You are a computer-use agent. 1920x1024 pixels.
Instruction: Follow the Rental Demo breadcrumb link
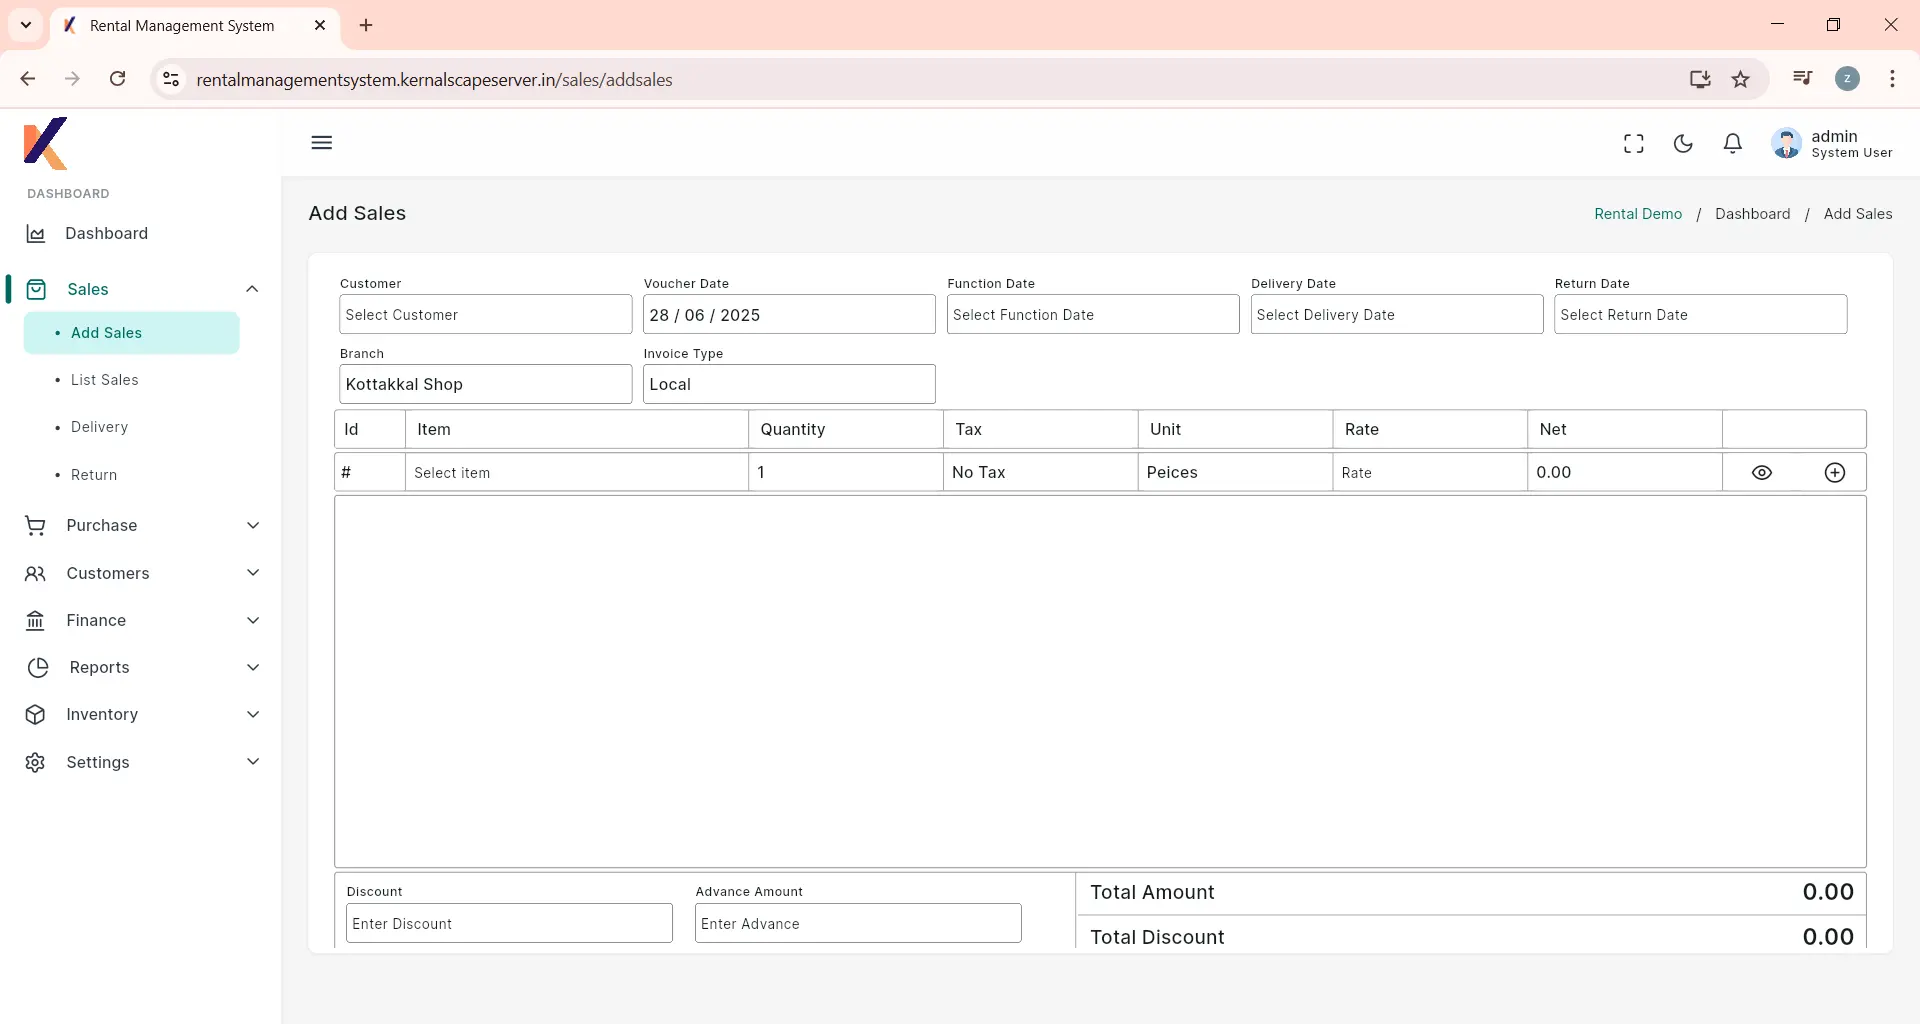tap(1638, 214)
